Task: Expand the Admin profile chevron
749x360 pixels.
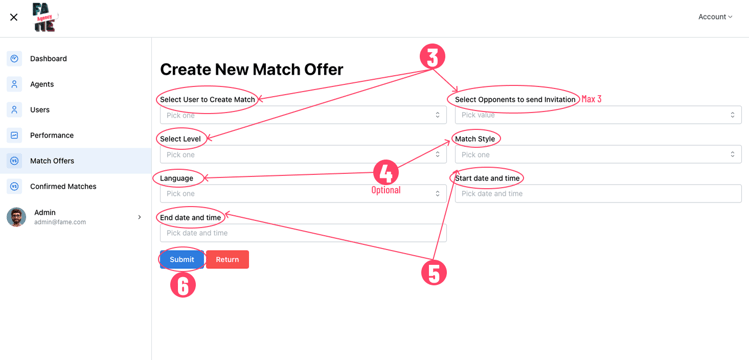Action: 139,217
